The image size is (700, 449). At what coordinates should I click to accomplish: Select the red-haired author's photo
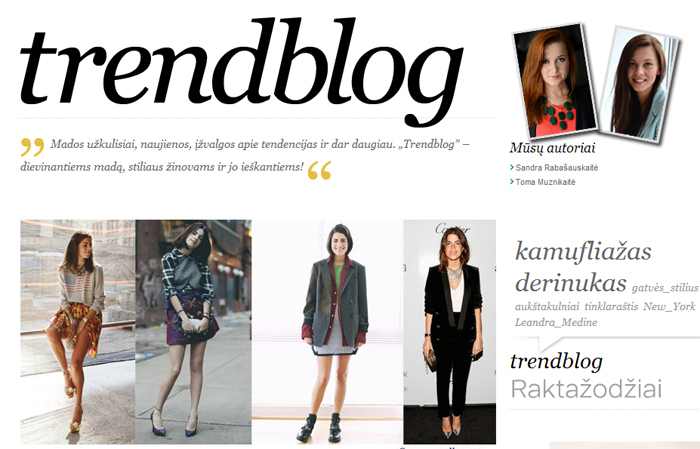click(x=554, y=80)
